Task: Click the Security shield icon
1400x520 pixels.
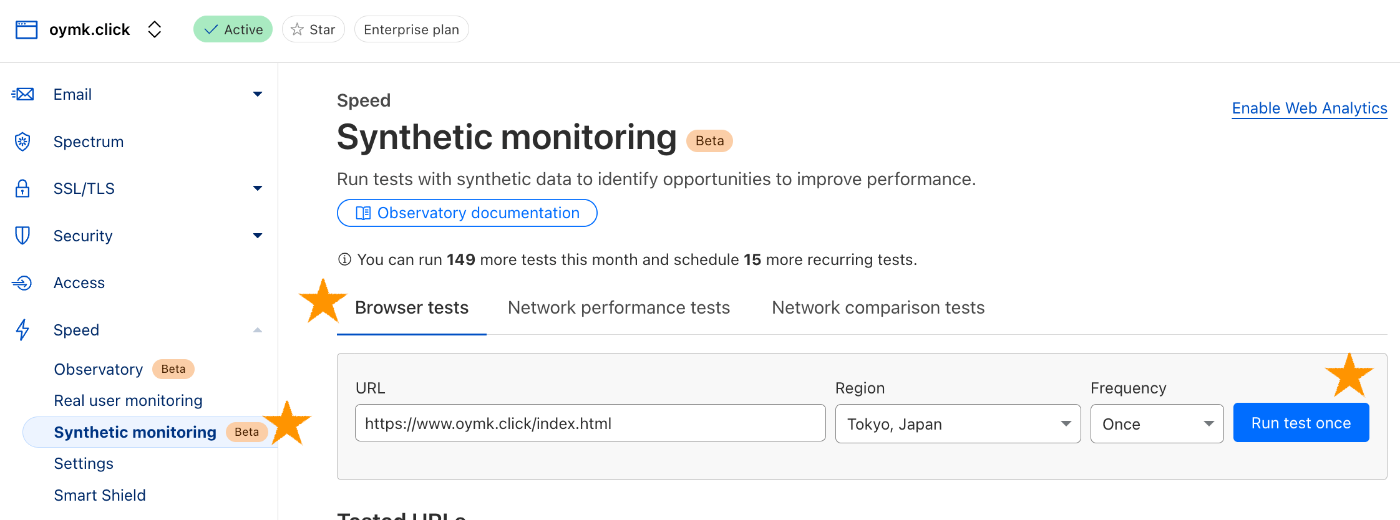Action: [22, 236]
